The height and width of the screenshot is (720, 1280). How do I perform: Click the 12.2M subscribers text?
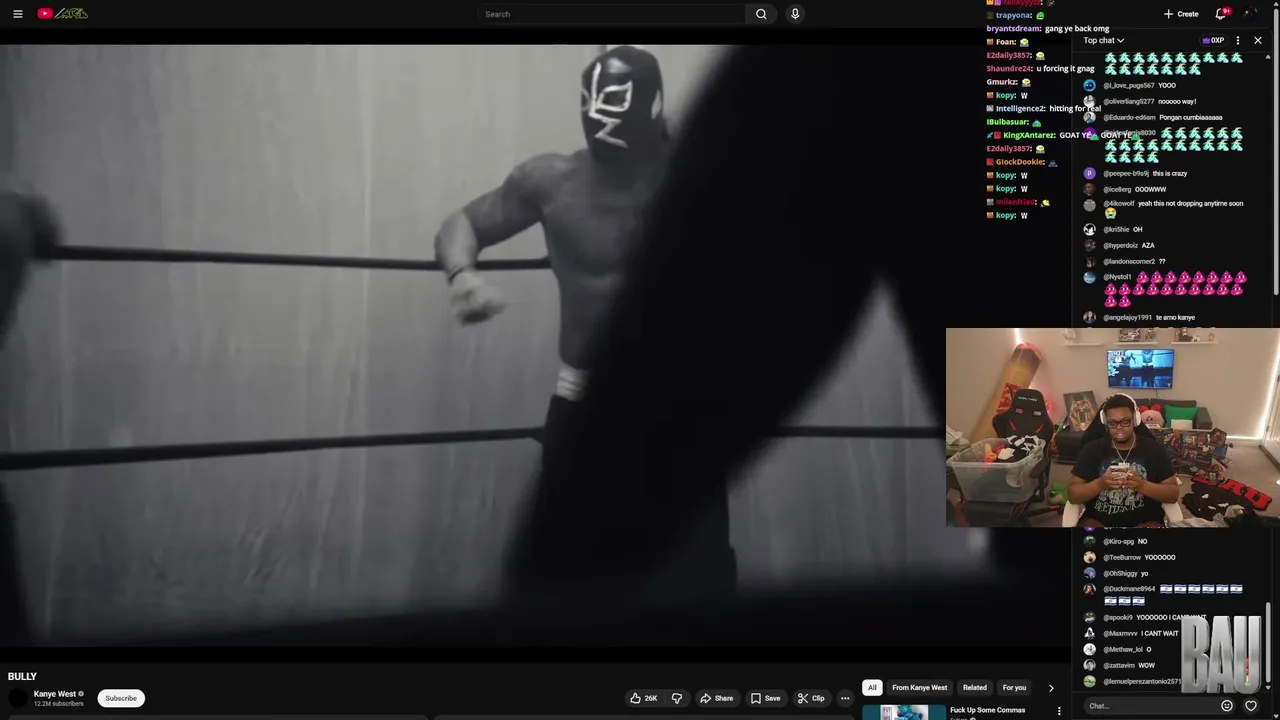pyautogui.click(x=59, y=704)
